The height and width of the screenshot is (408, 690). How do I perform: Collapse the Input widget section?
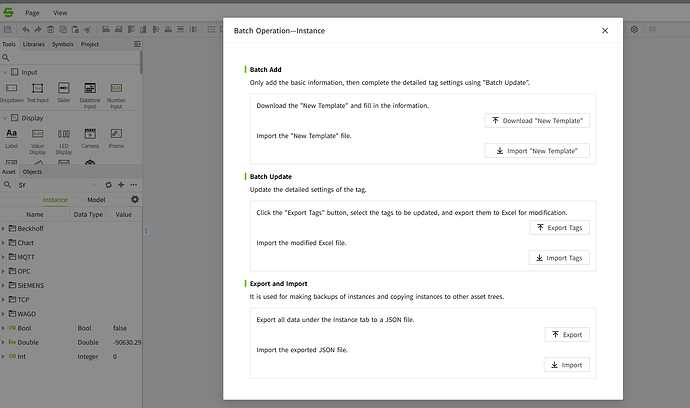point(6,72)
